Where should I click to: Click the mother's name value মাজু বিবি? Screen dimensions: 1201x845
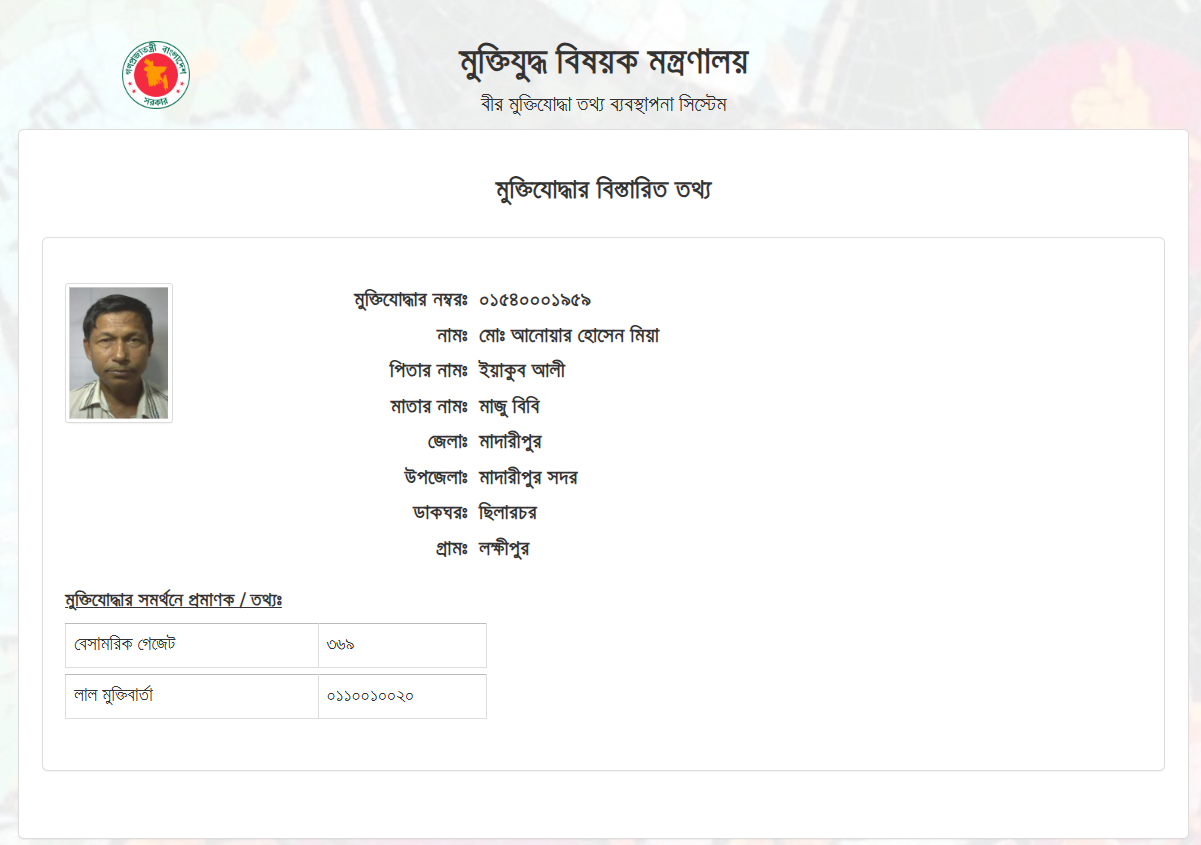click(x=510, y=407)
